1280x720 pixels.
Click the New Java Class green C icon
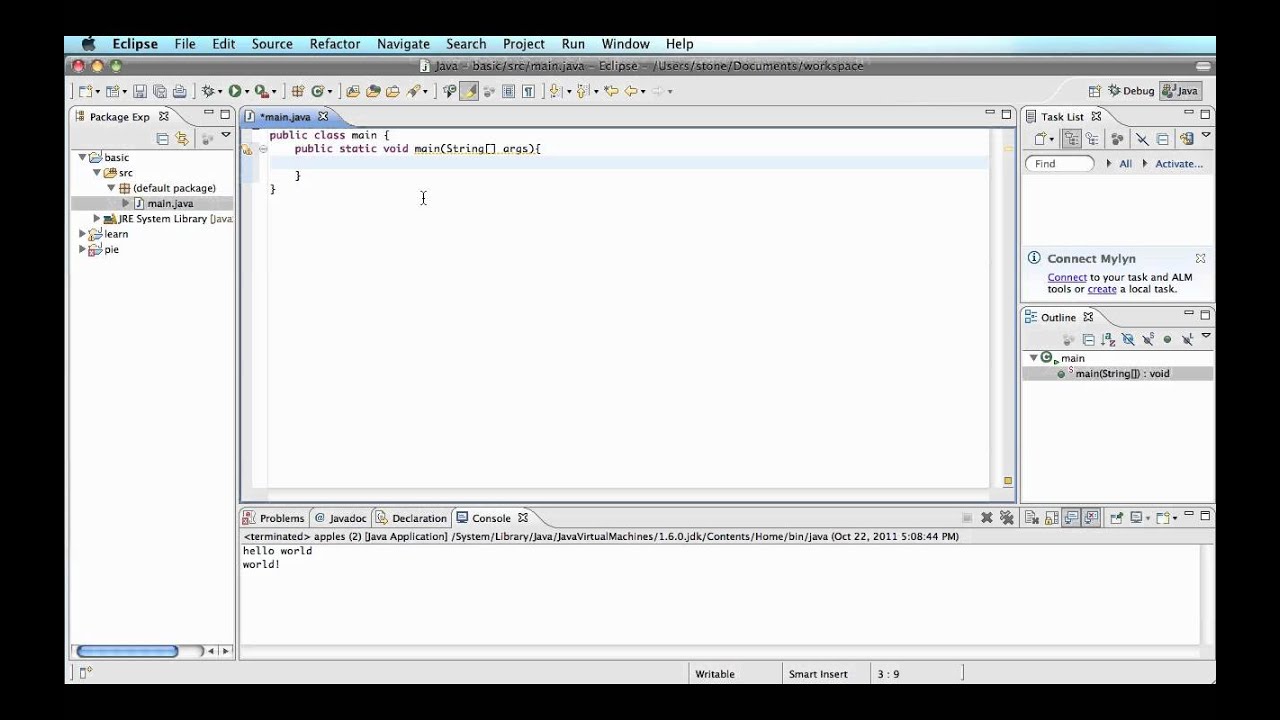tap(316, 91)
